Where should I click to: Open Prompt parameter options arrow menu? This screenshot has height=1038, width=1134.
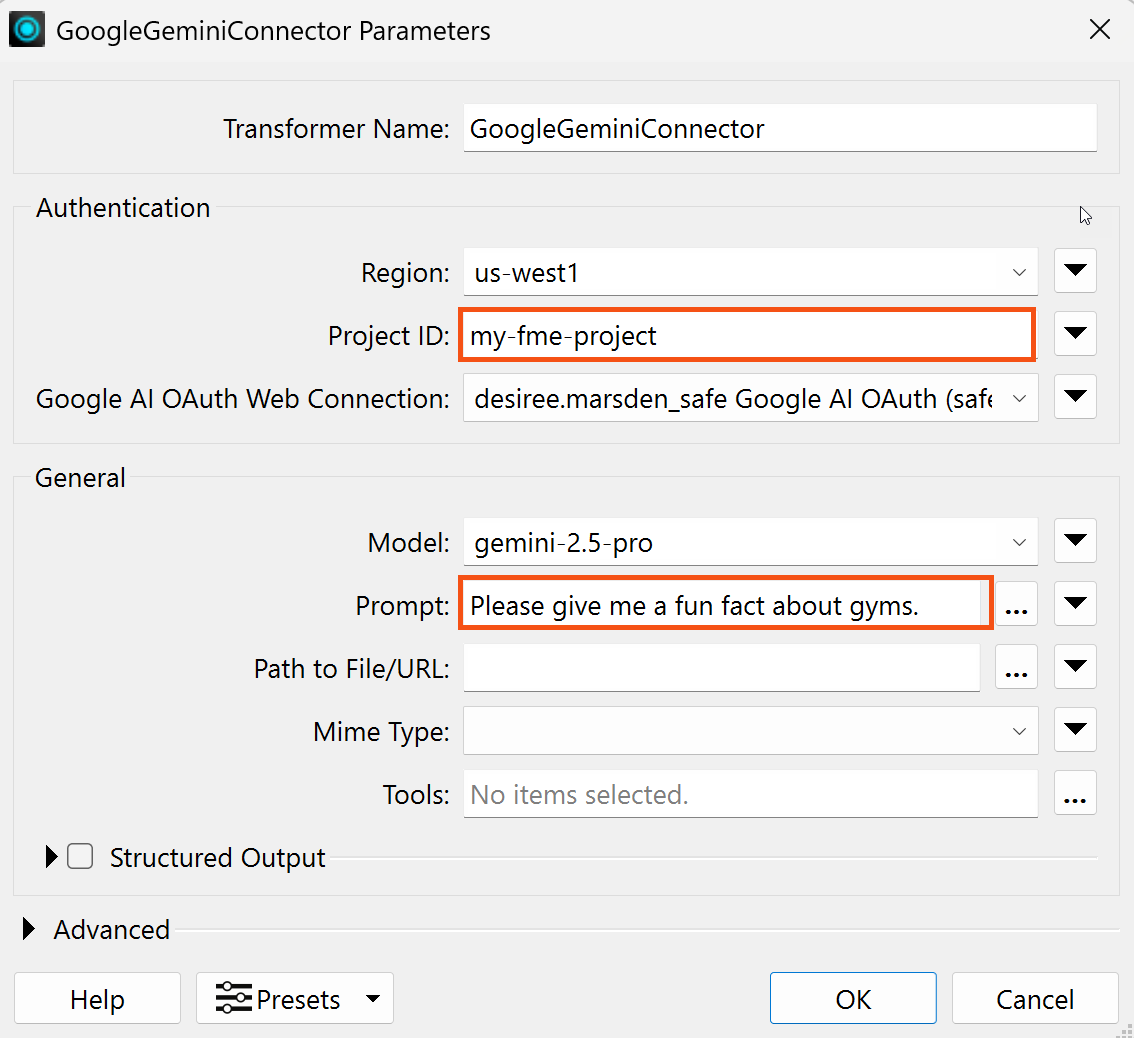(1075, 603)
